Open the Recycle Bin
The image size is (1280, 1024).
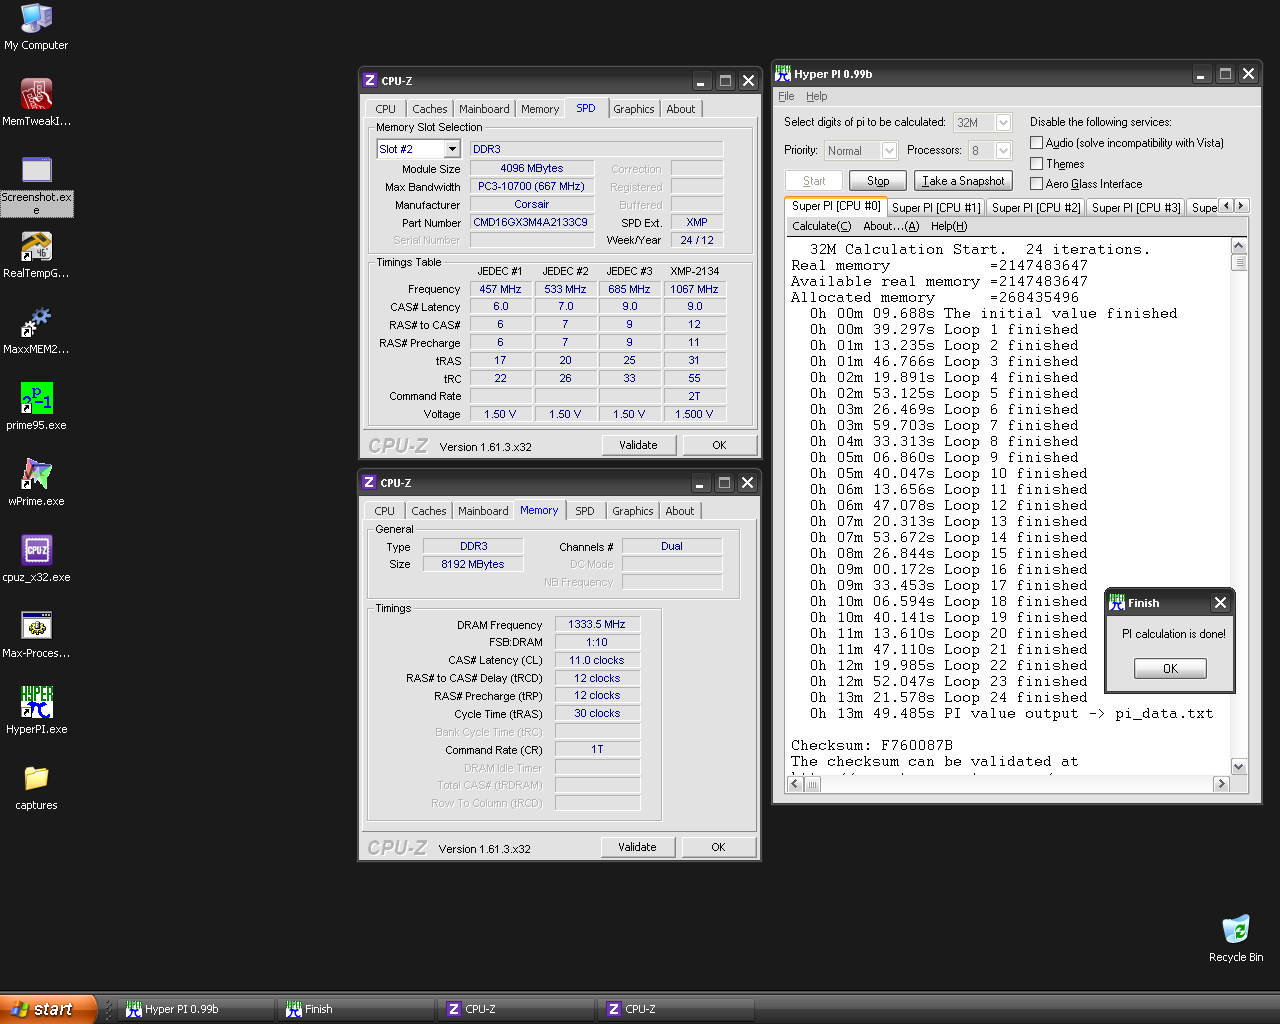coord(1236,938)
